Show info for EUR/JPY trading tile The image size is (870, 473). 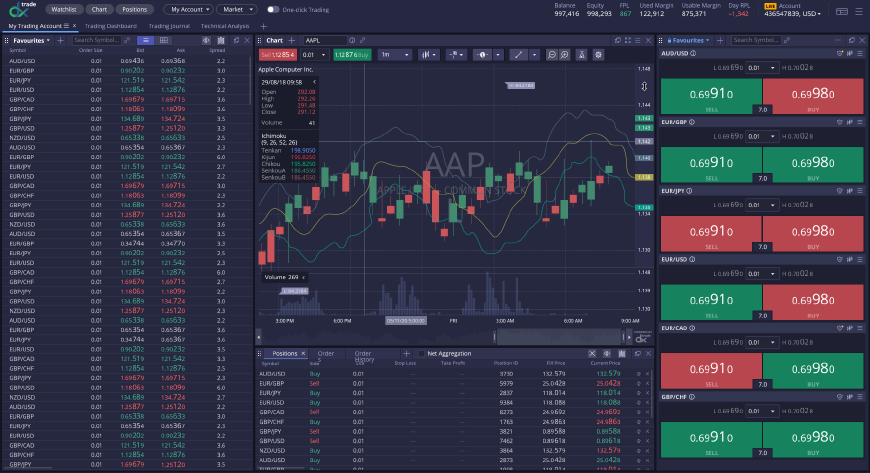point(689,191)
